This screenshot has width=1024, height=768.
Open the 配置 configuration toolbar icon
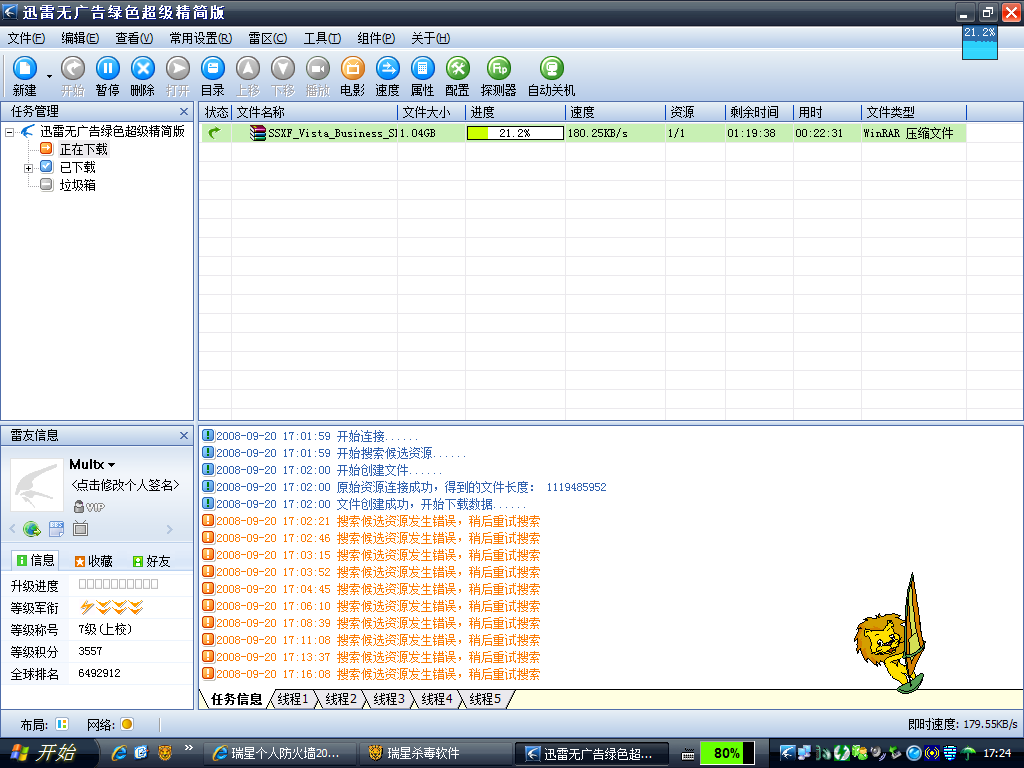pos(458,68)
